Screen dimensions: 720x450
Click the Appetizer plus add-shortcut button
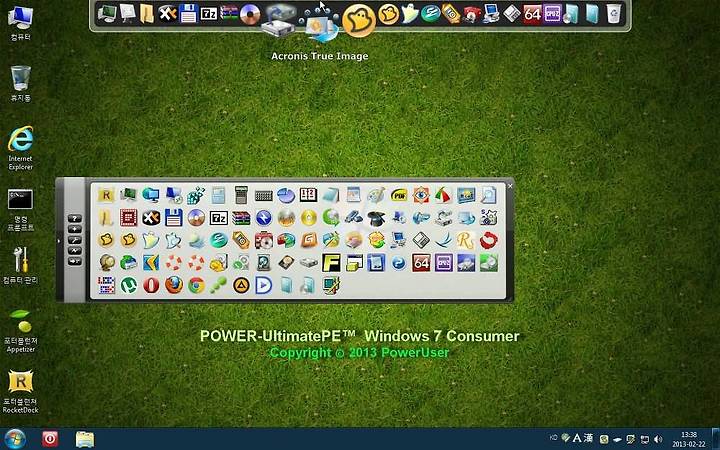point(74,229)
